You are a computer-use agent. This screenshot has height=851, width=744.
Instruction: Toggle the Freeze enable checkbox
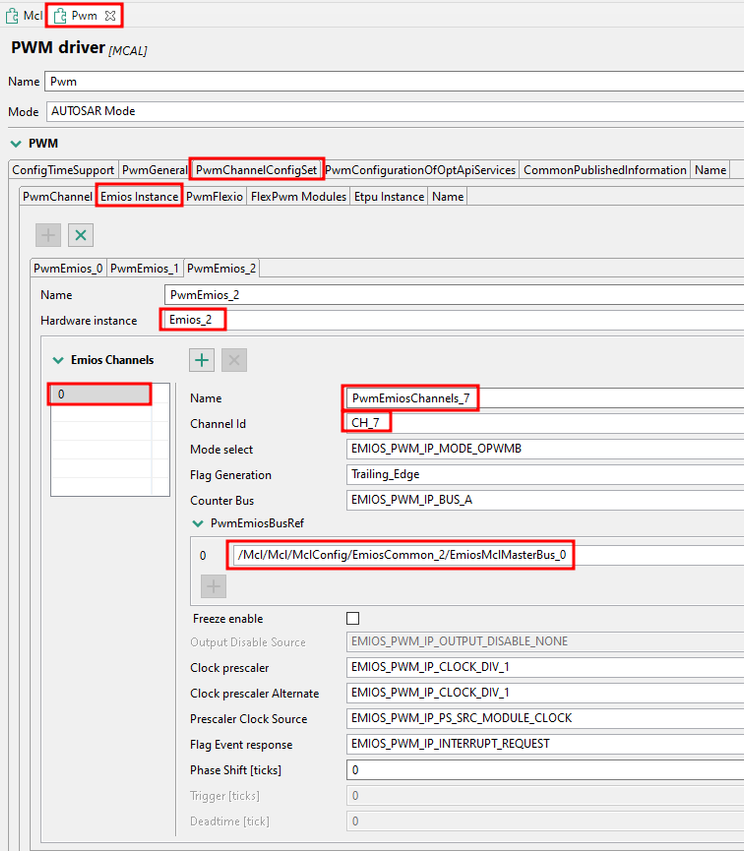click(353, 618)
